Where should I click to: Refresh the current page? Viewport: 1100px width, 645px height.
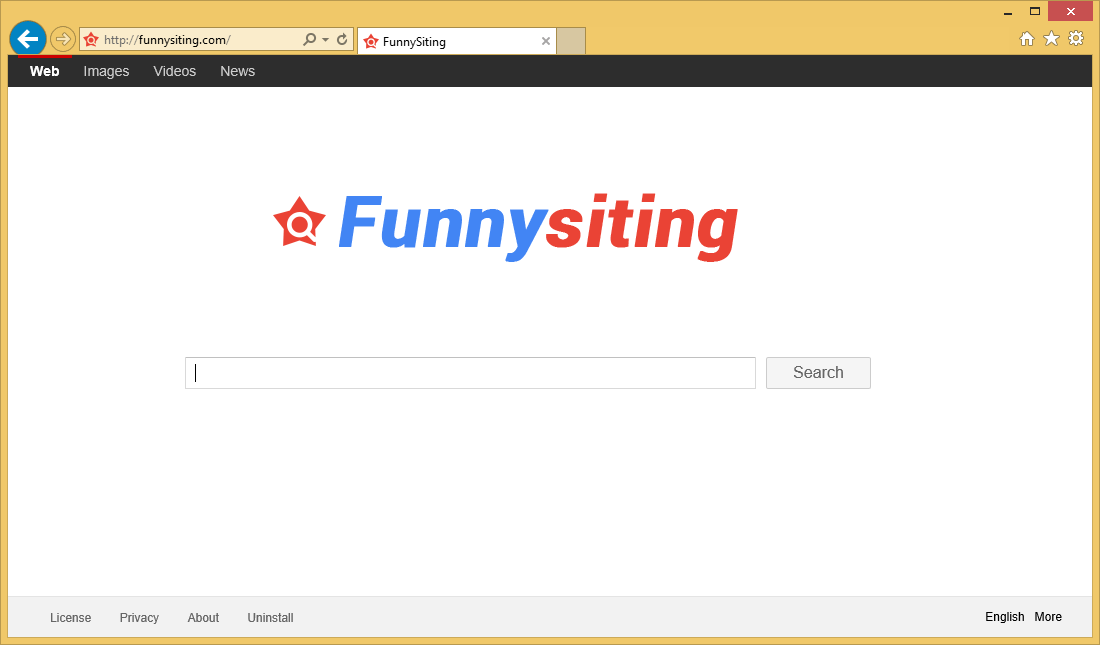coord(341,38)
